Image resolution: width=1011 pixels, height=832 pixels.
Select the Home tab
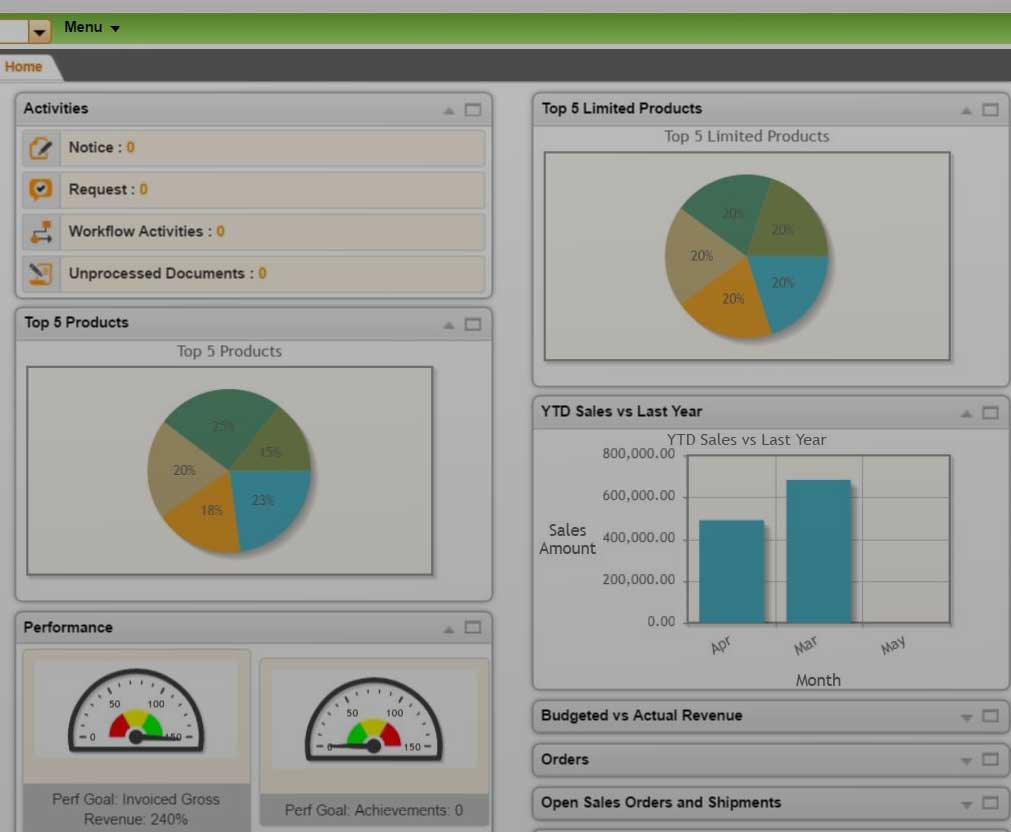[x=23, y=66]
